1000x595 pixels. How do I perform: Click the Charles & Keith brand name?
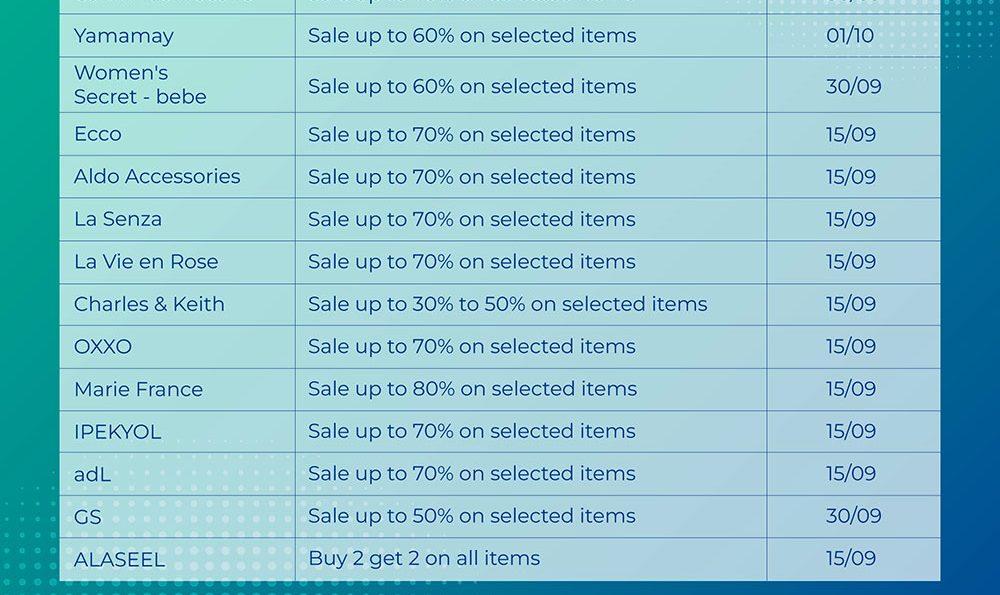tap(149, 304)
